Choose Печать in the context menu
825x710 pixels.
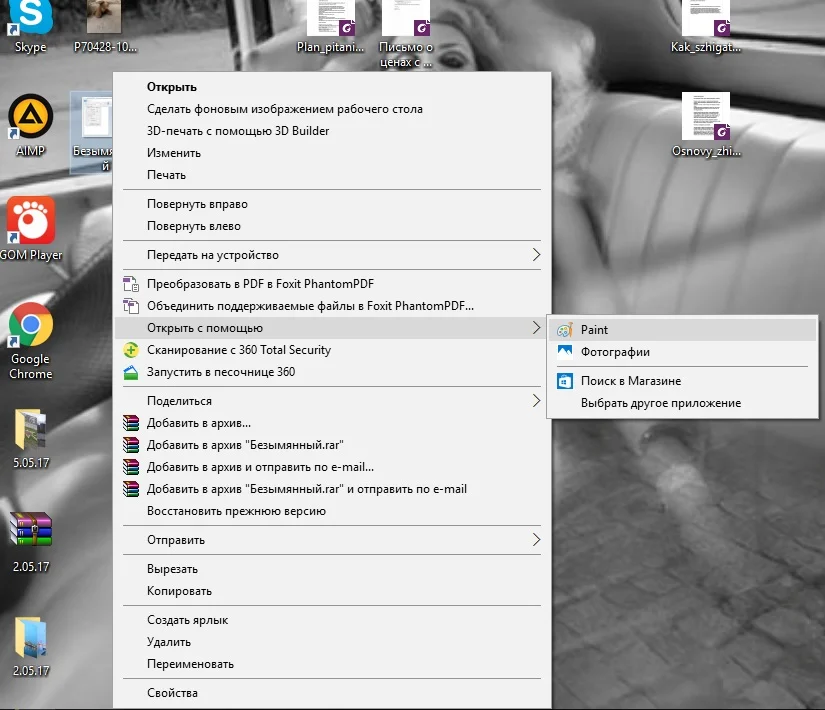pos(332,175)
